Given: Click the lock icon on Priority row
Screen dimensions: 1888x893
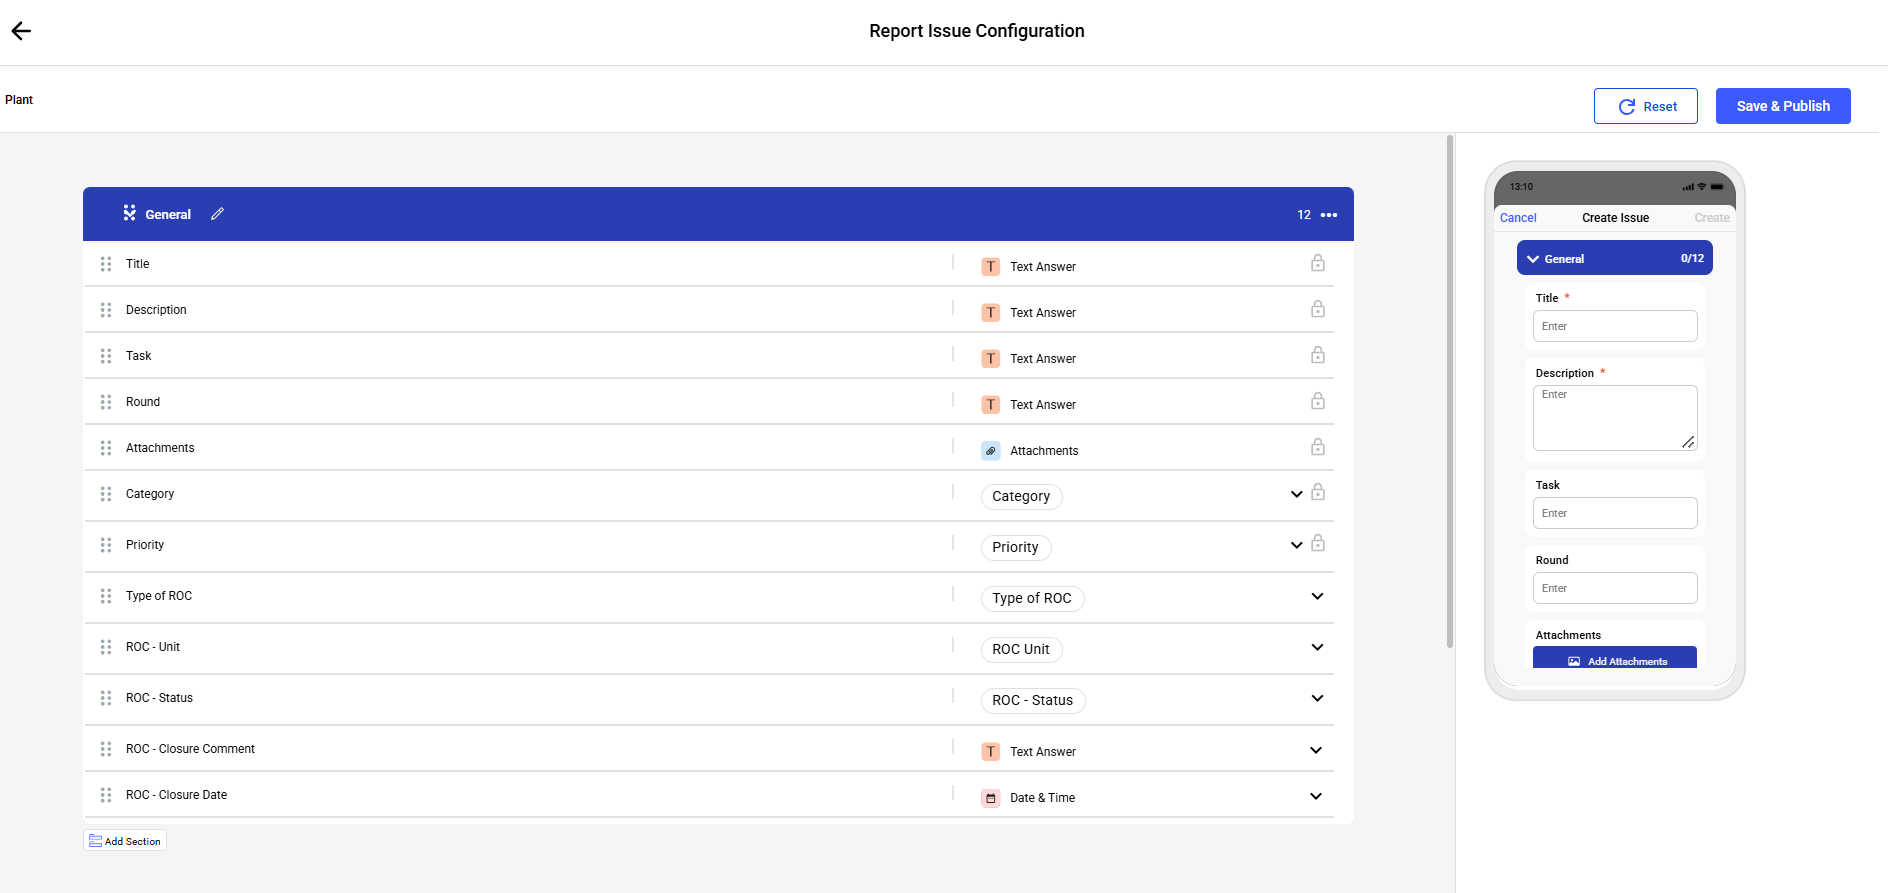Looking at the screenshot, I should [1318, 543].
